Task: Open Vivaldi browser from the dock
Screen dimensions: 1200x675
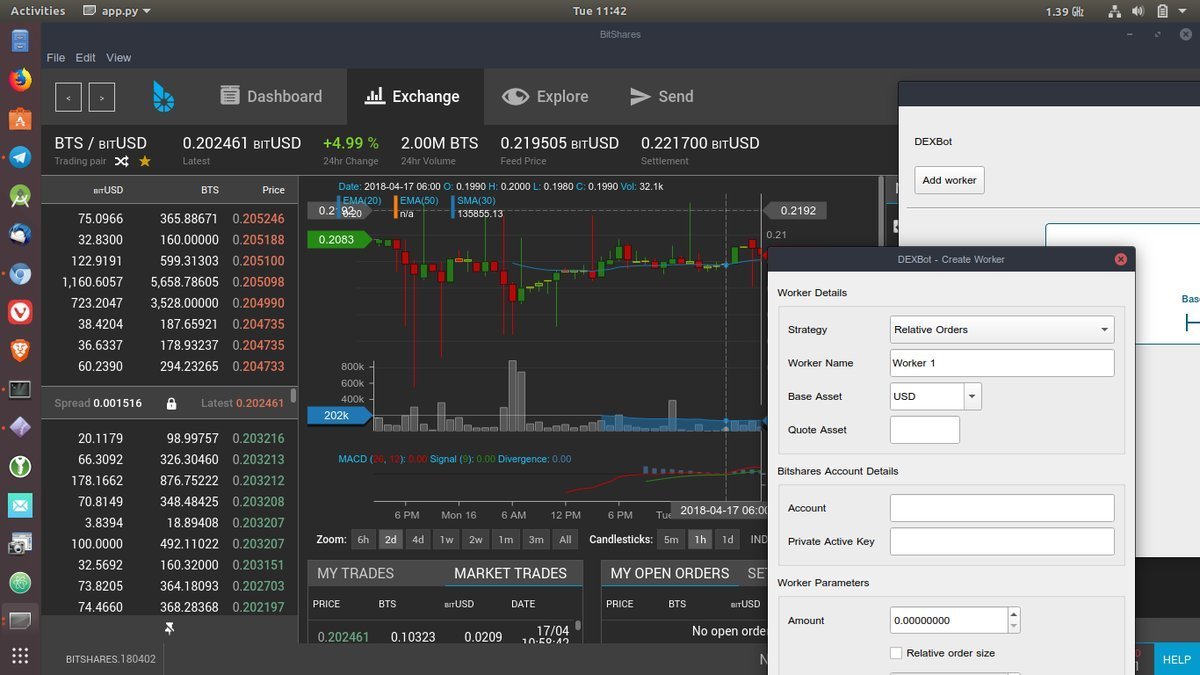Action: coord(20,312)
